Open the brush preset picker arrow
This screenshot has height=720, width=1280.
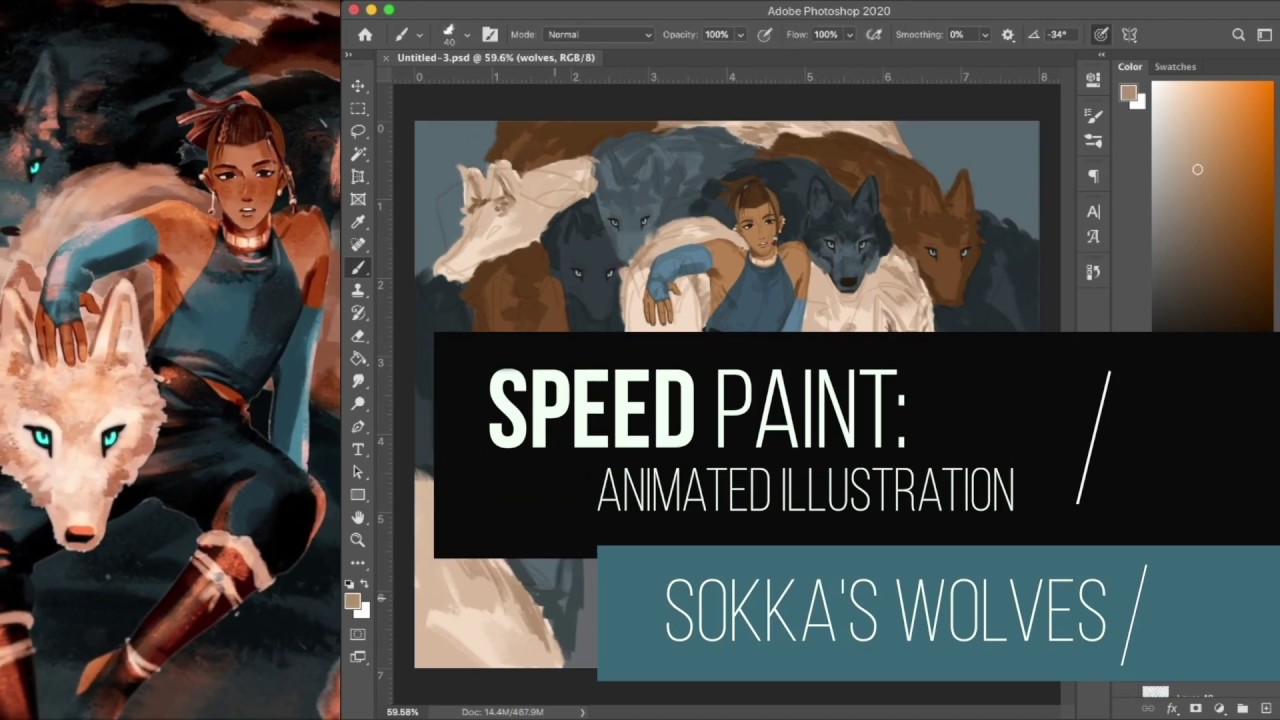click(x=467, y=35)
